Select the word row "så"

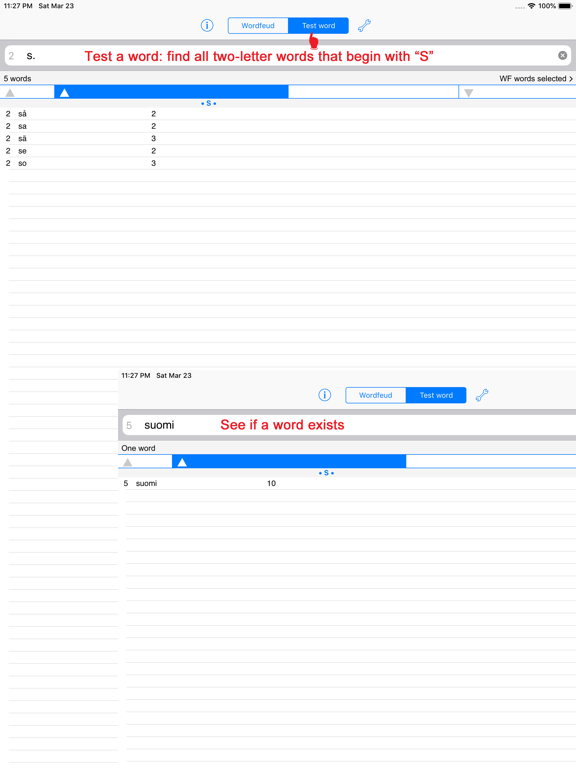288,114
